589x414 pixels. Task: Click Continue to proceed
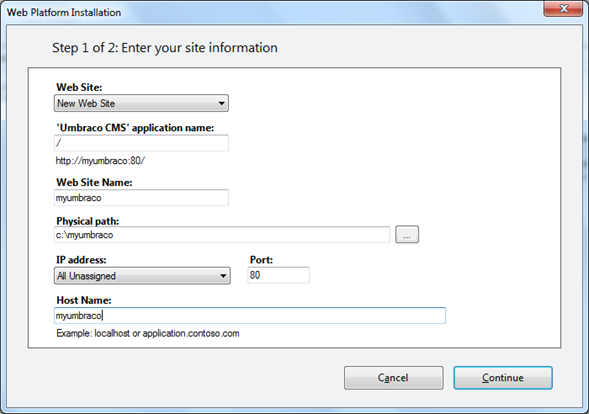pyautogui.click(x=503, y=378)
